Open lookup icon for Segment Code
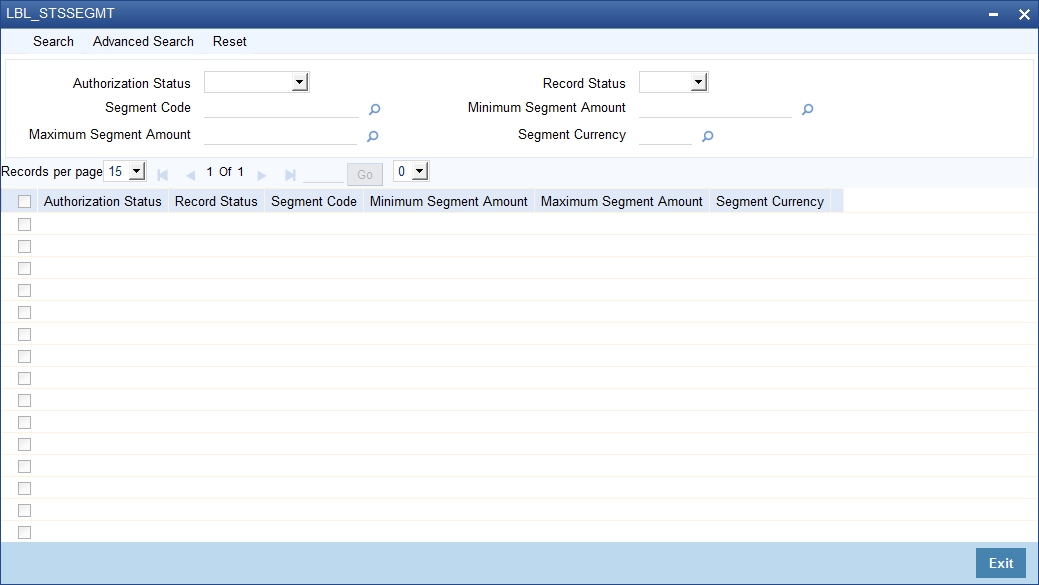The height and width of the screenshot is (585, 1039). (x=374, y=109)
